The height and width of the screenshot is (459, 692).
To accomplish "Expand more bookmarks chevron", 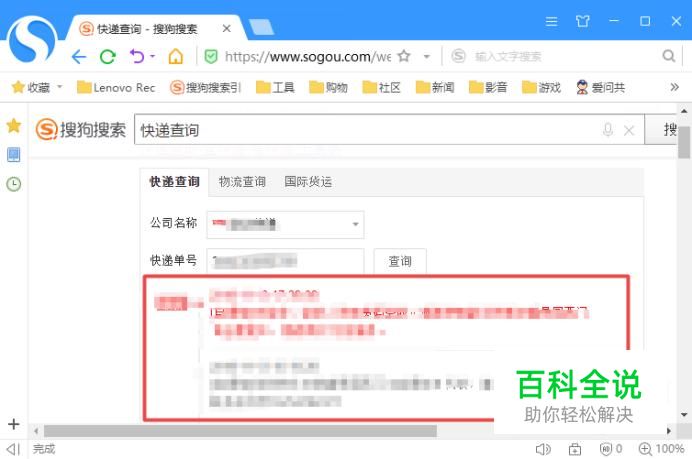I will (674, 87).
